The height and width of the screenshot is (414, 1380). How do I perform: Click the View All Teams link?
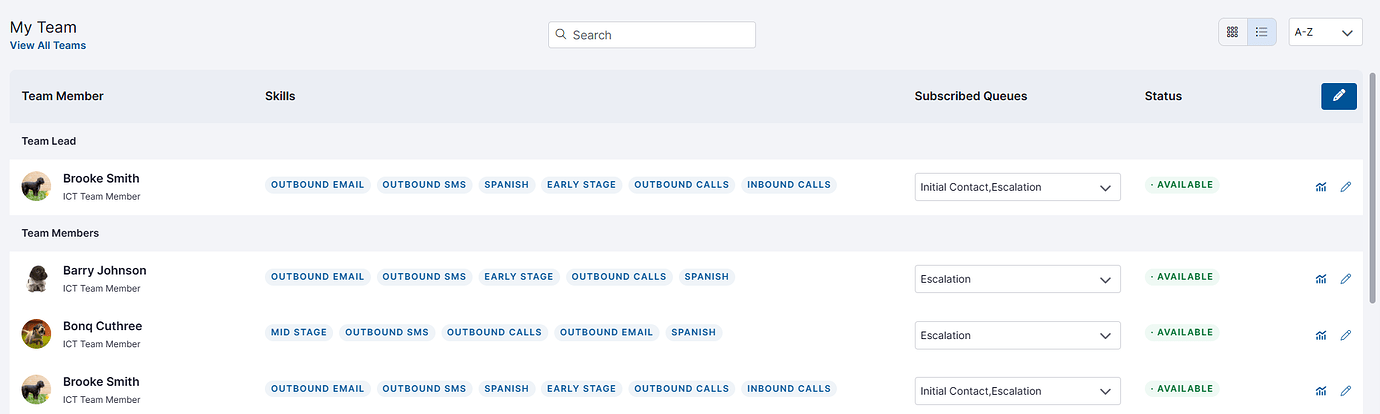pyautogui.click(x=48, y=45)
